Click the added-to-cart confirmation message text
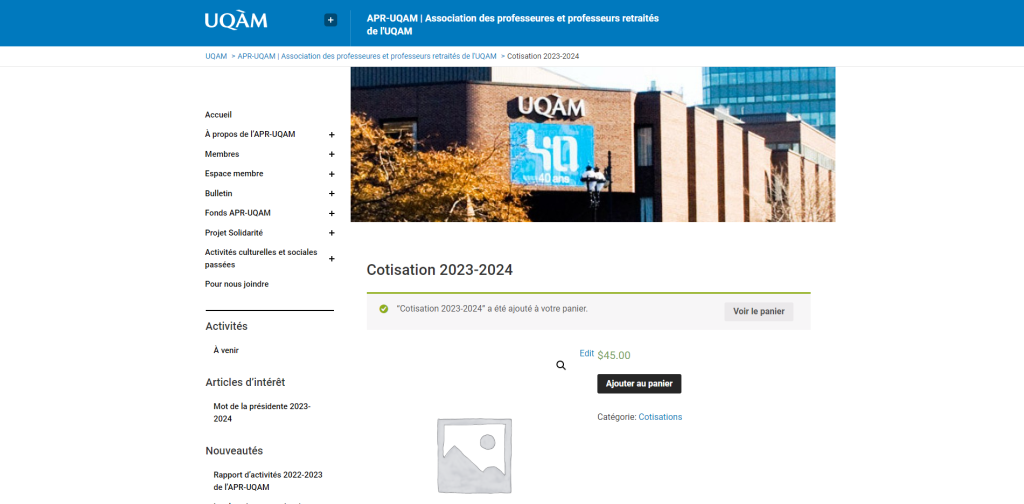The height and width of the screenshot is (504, 1024). 492,309
